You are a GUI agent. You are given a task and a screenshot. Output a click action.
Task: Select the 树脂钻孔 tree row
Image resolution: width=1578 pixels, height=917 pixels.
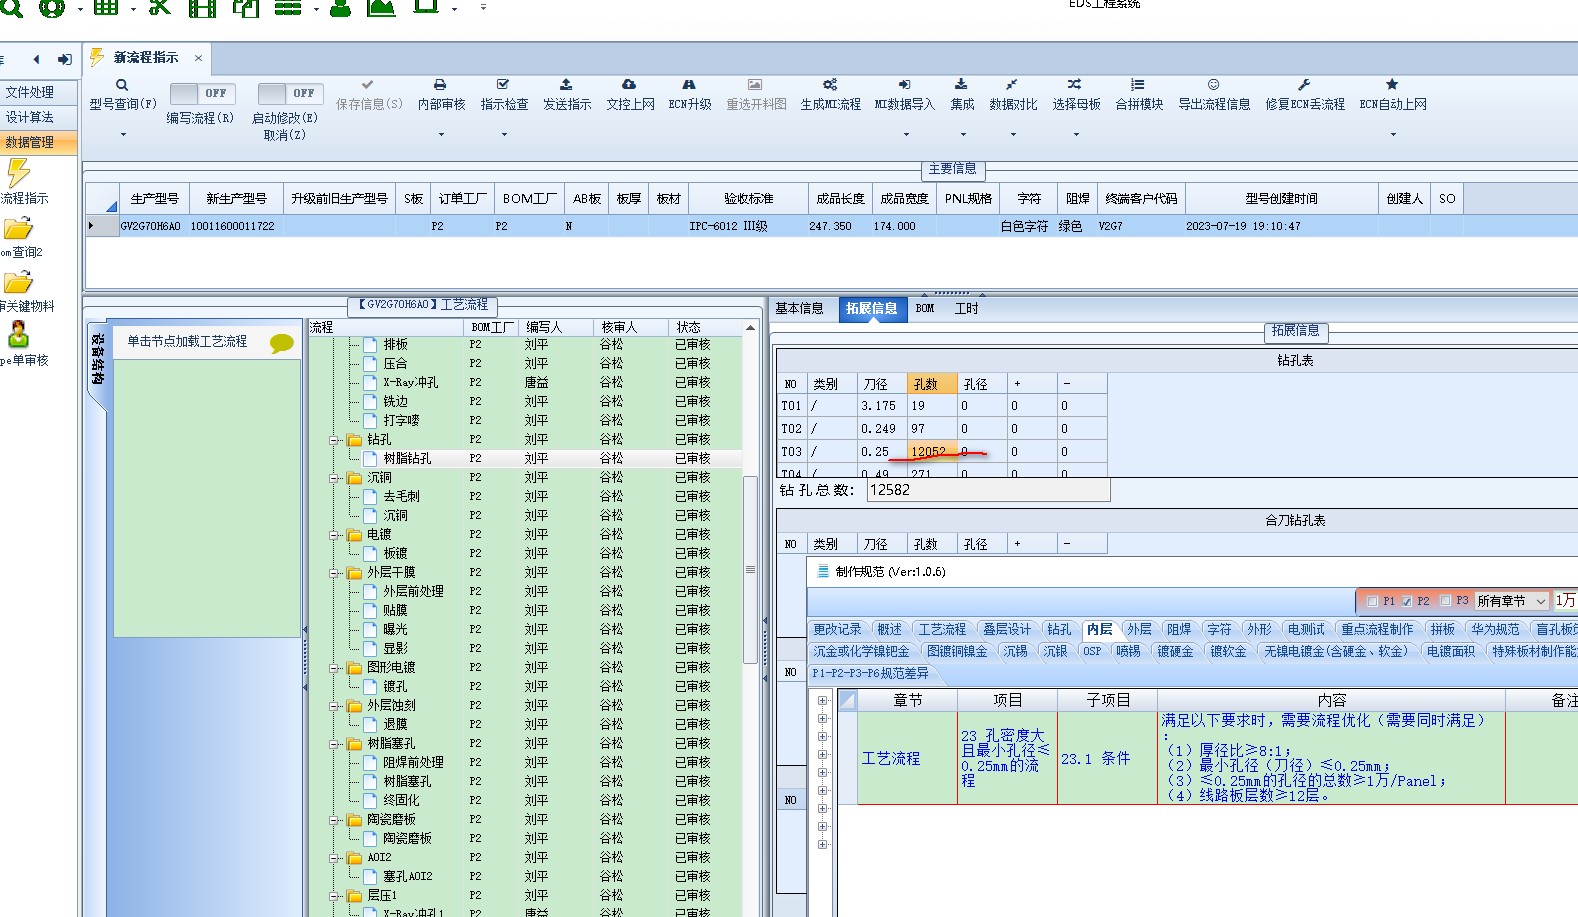[525, 458]
